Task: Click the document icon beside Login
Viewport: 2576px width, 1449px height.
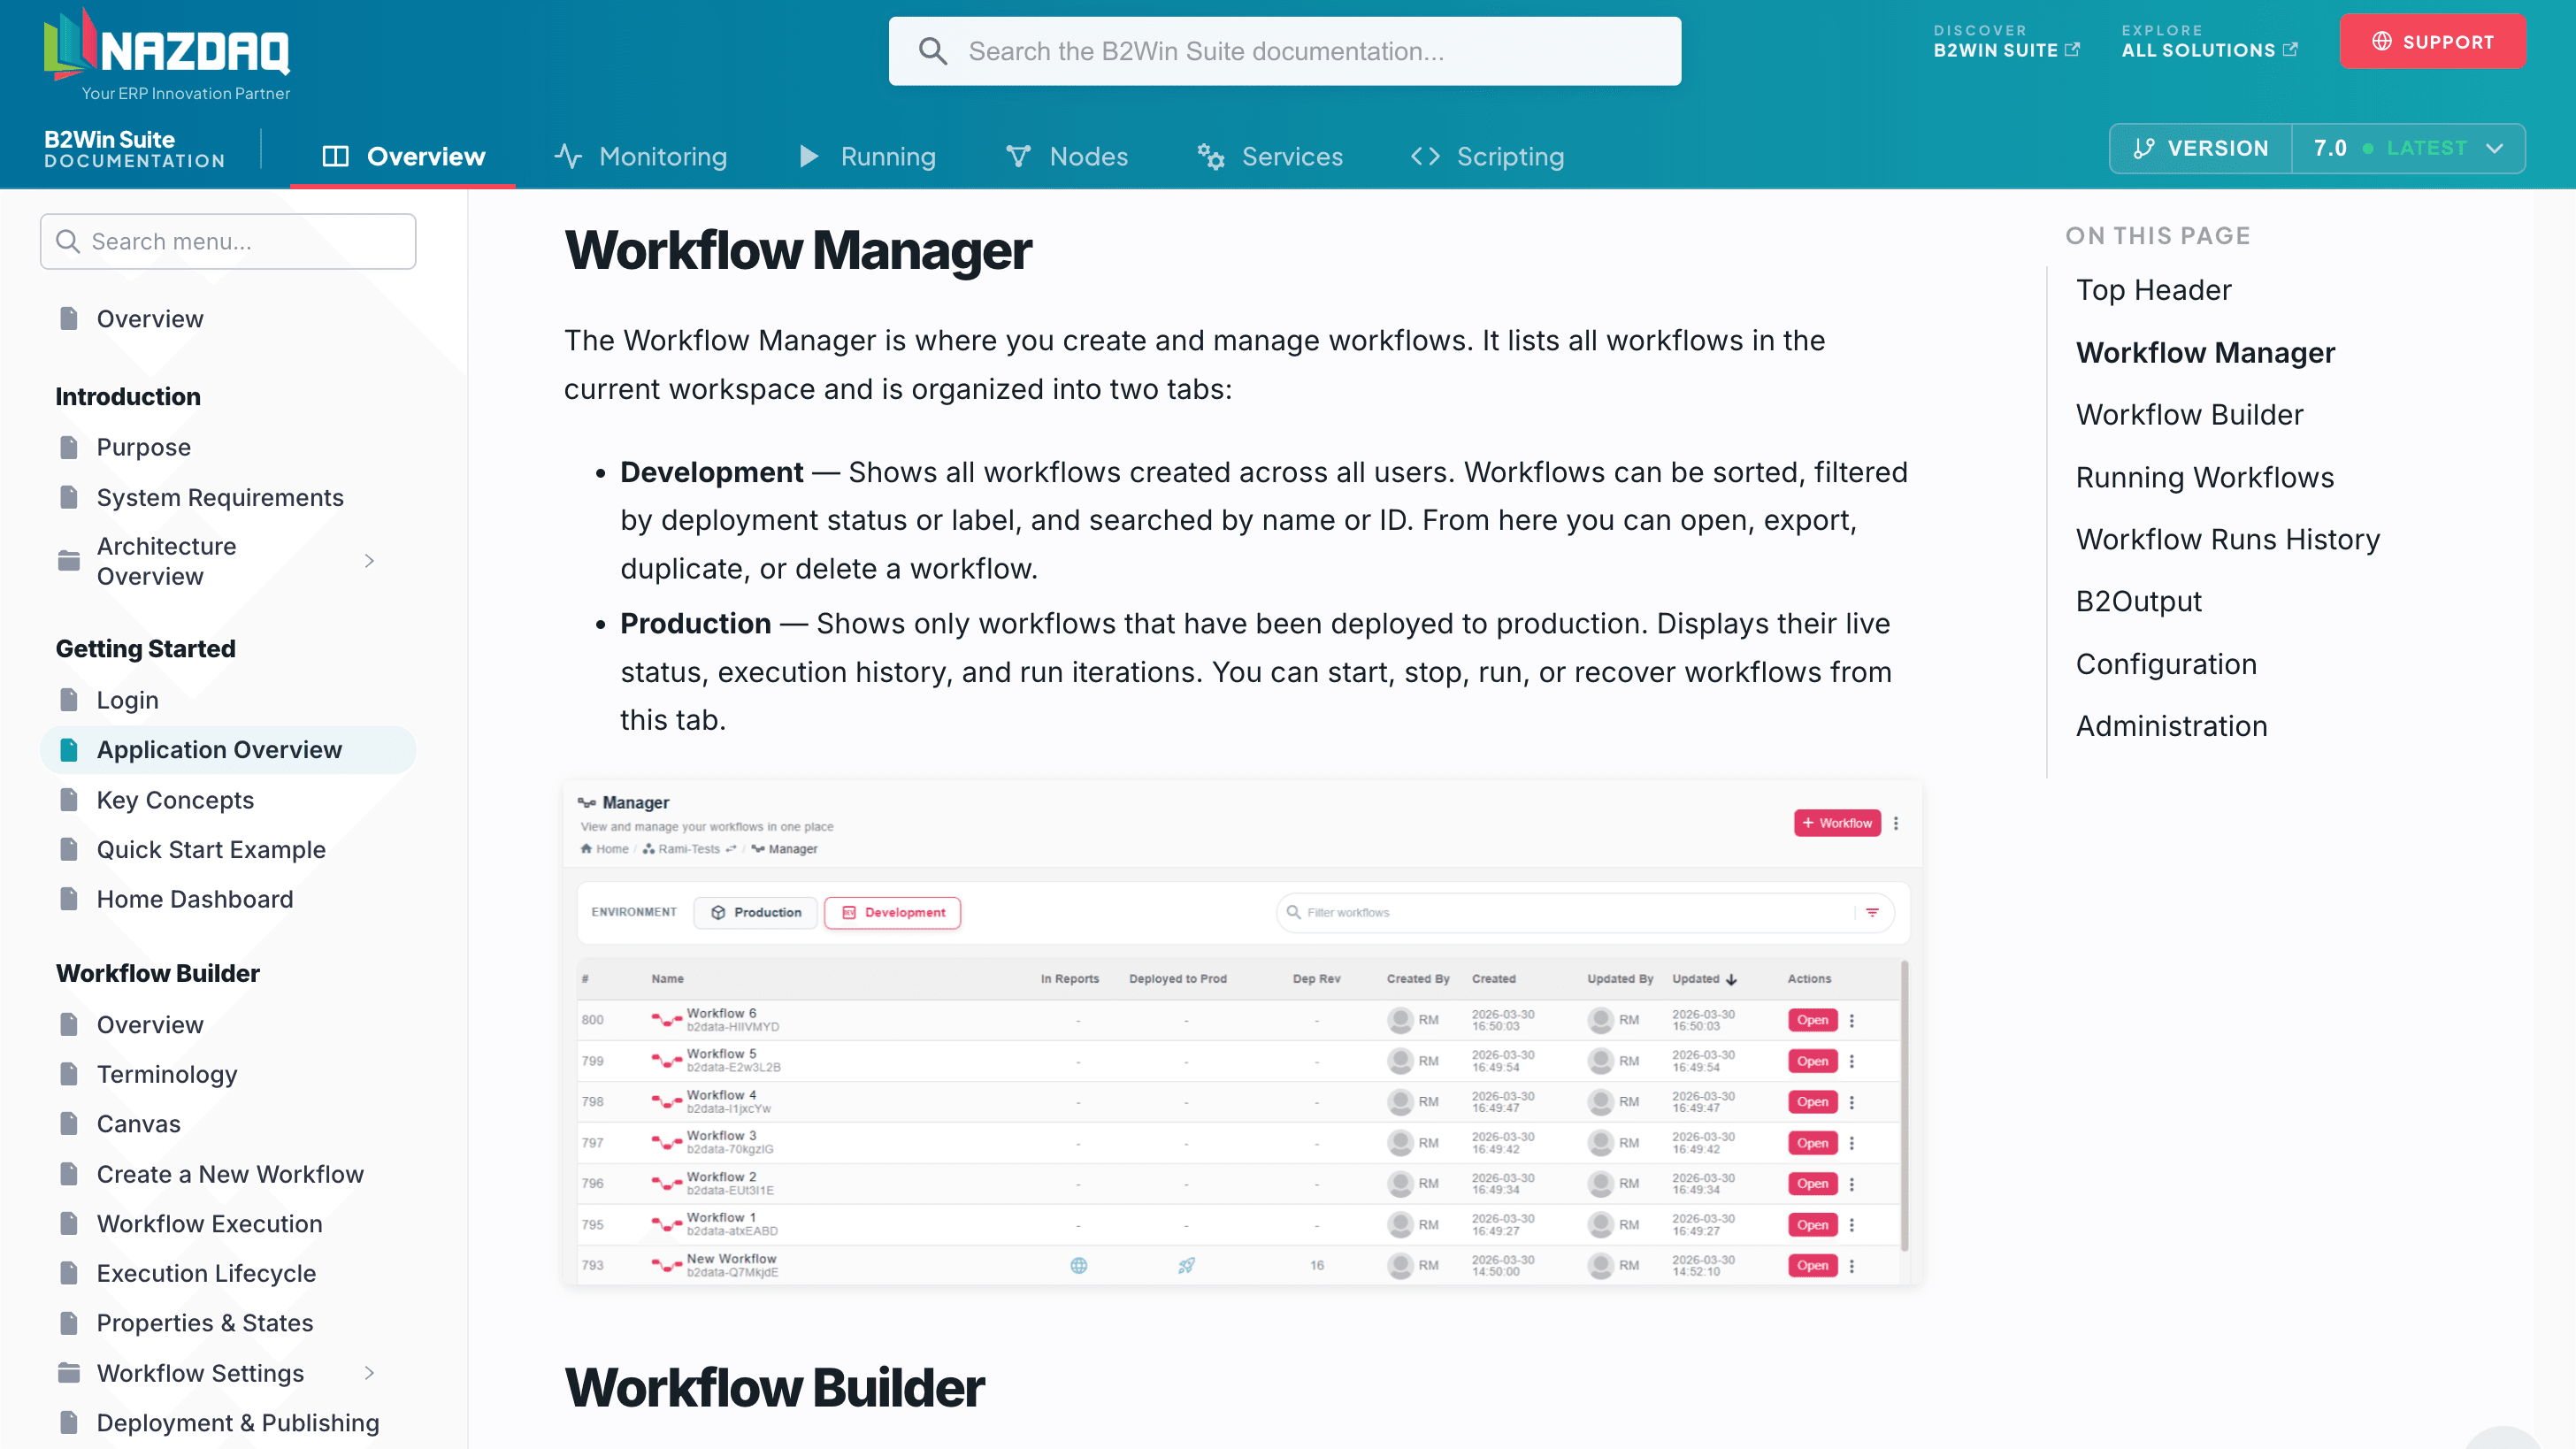Action: click(69, 700)
